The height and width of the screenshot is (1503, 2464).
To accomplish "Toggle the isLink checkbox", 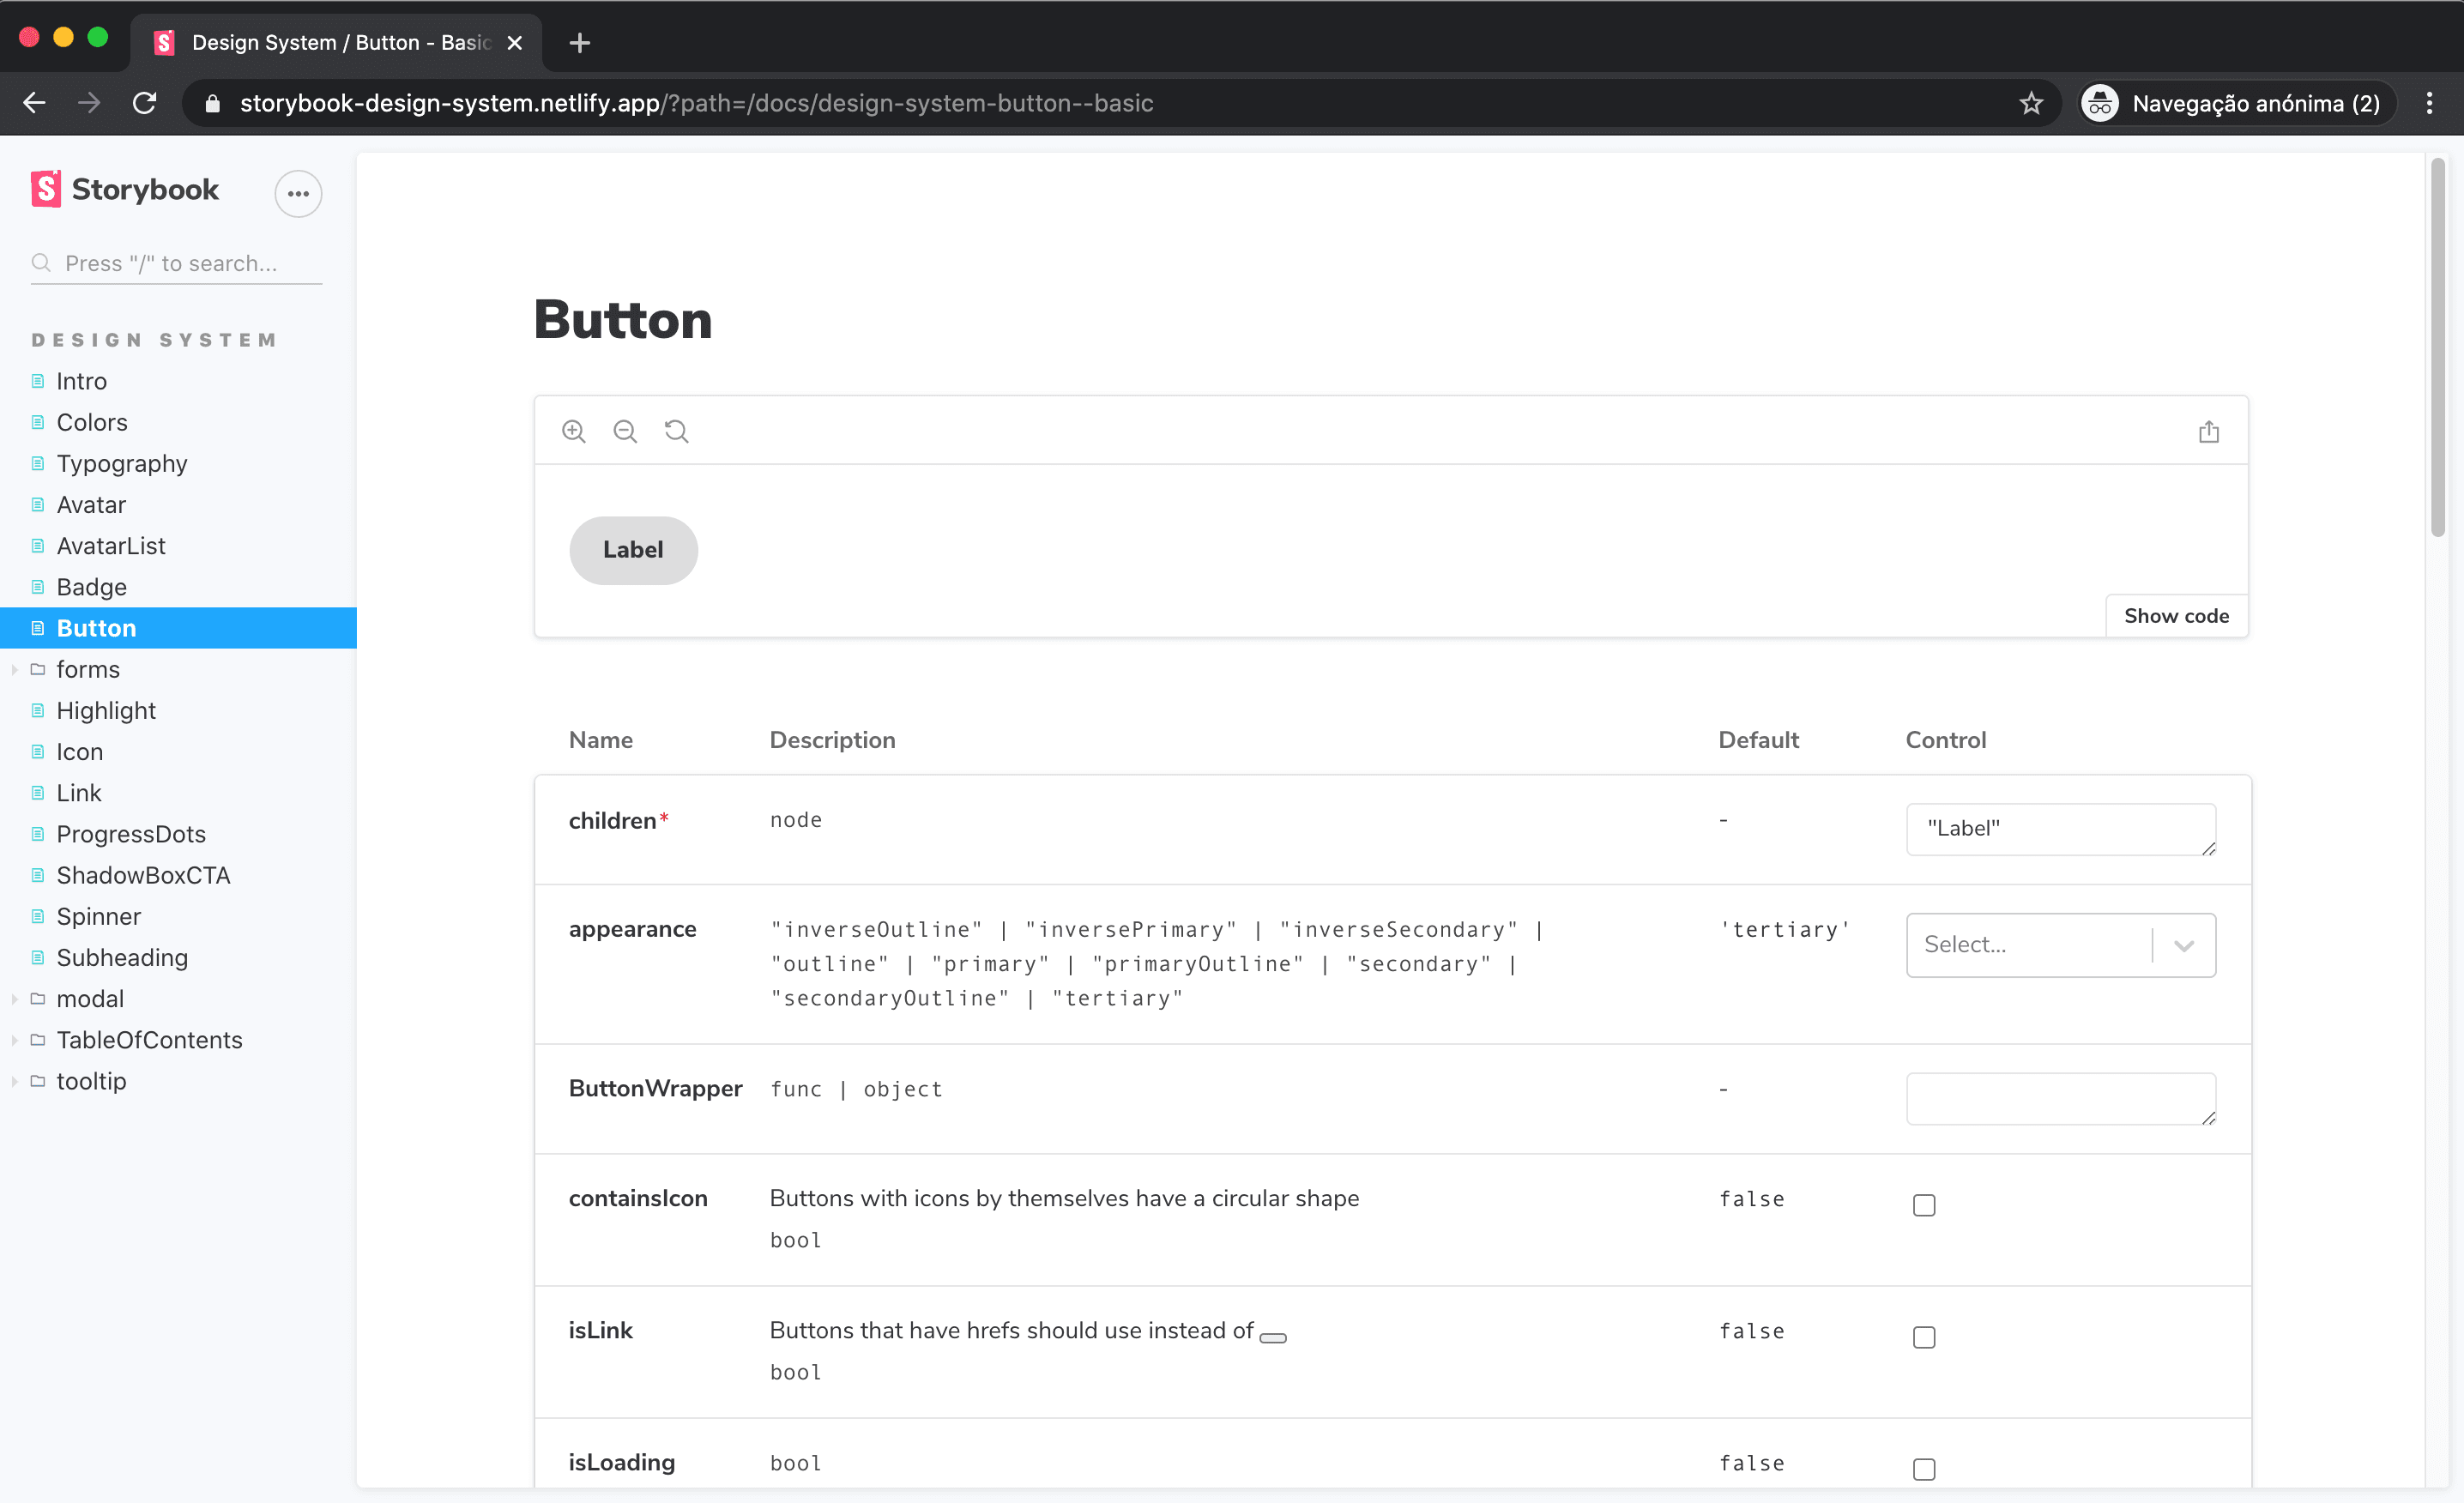I will coord(1924,1337).
